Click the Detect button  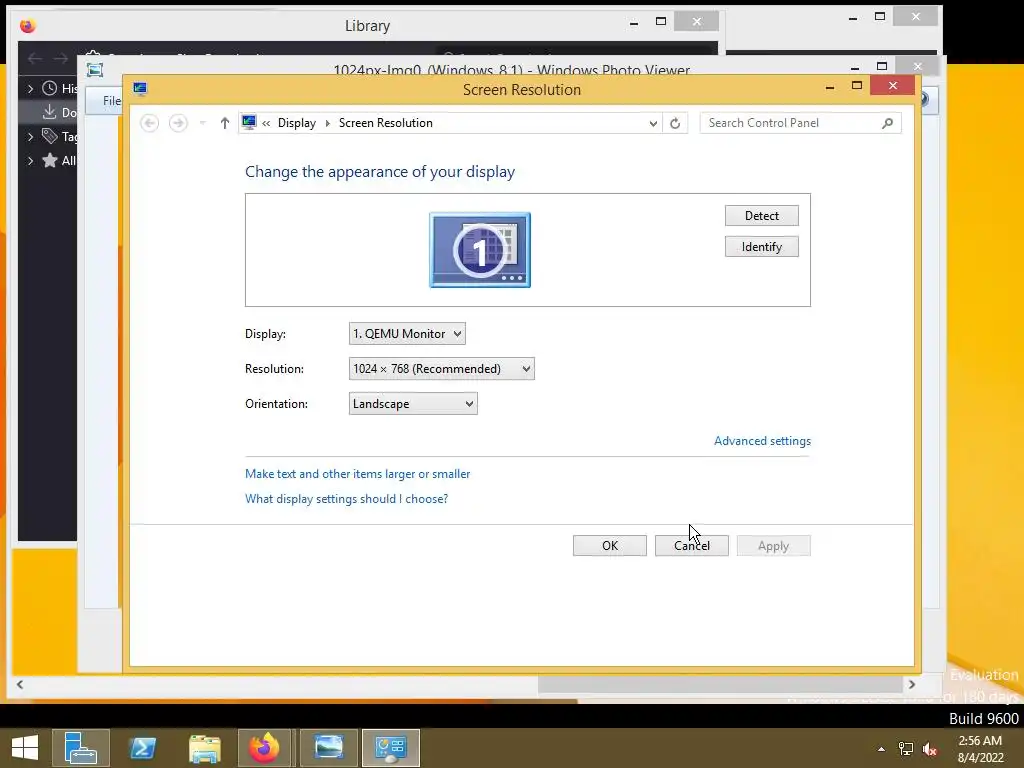pyautogui.click(x=761, y=216)
